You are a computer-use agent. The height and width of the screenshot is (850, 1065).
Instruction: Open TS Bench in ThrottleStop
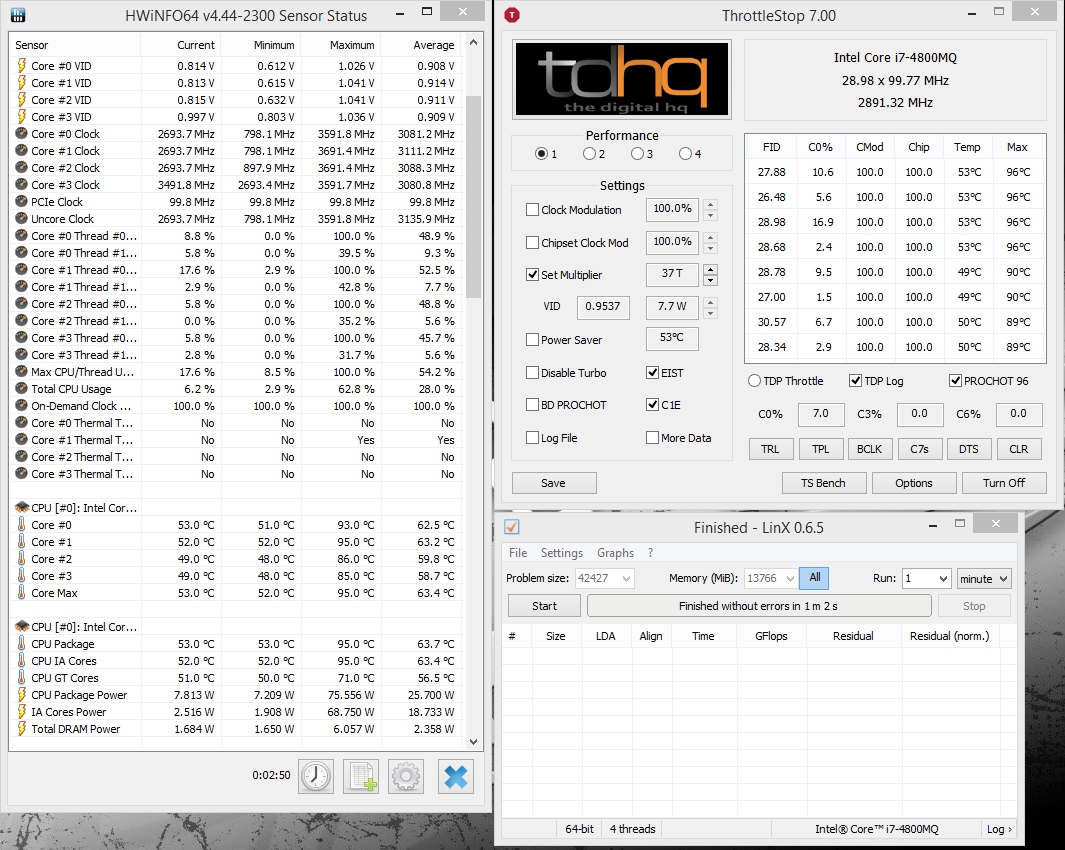823,483
